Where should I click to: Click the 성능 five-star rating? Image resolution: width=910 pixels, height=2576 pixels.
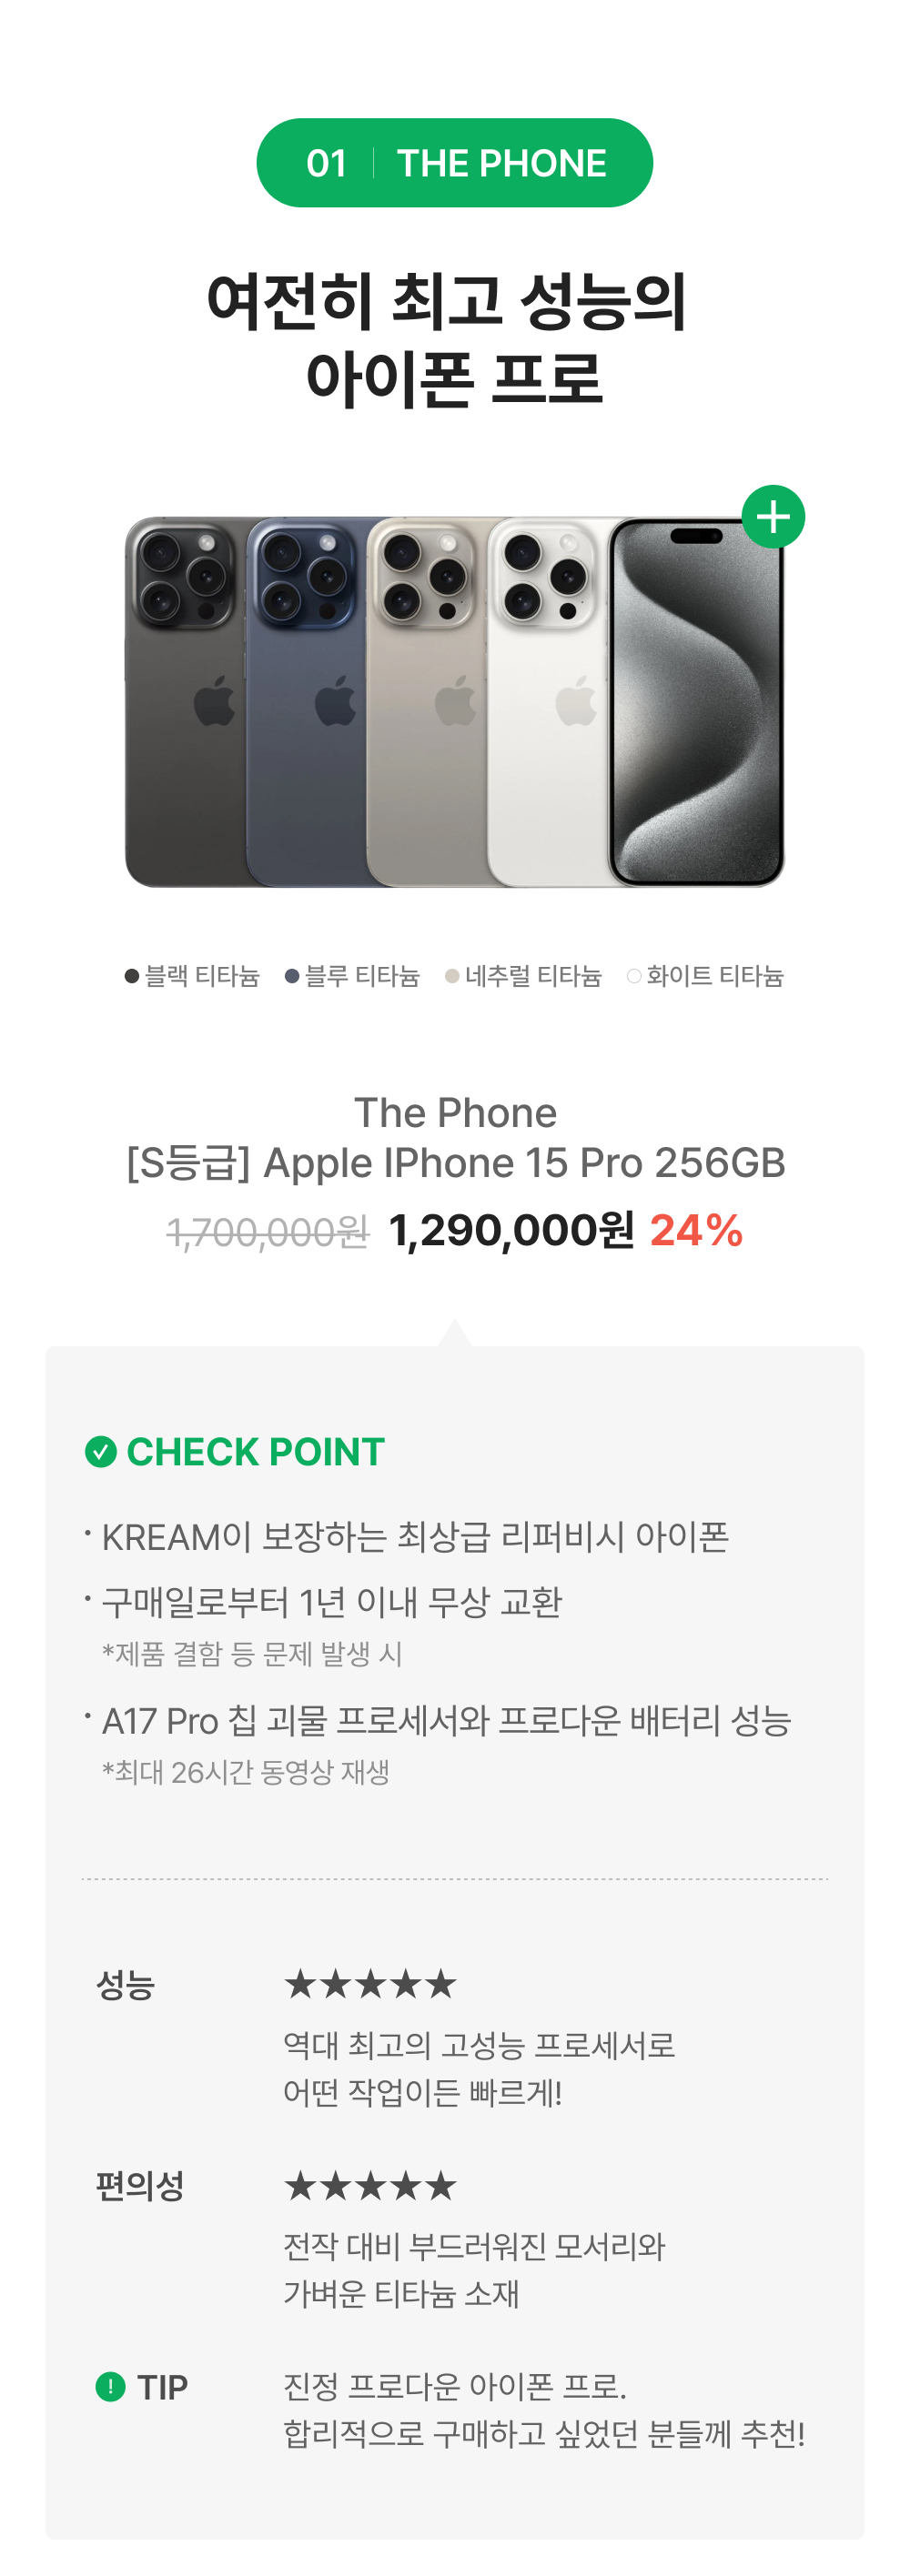coord(370,1984)
